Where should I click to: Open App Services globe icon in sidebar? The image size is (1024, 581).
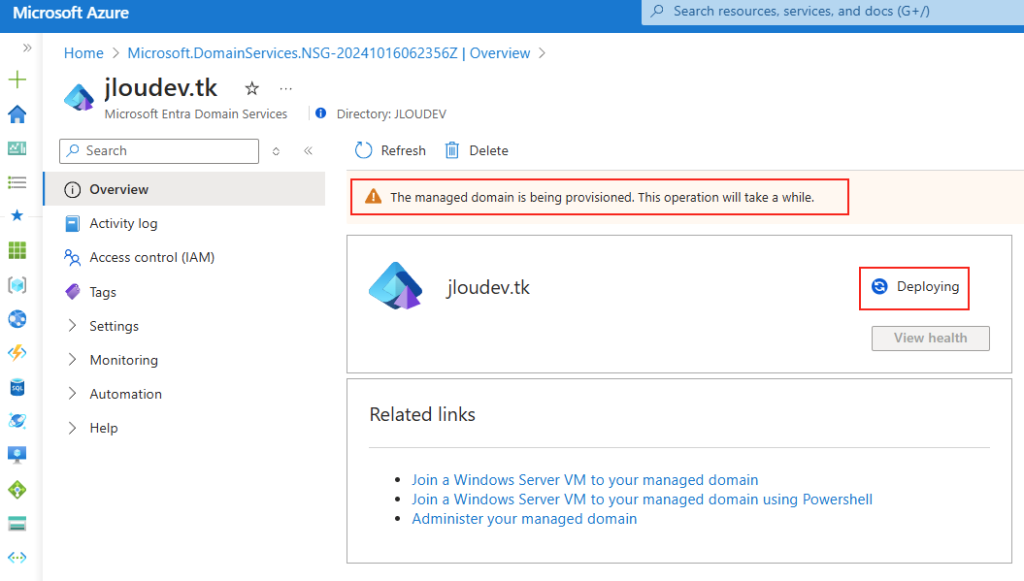point(17,319)
